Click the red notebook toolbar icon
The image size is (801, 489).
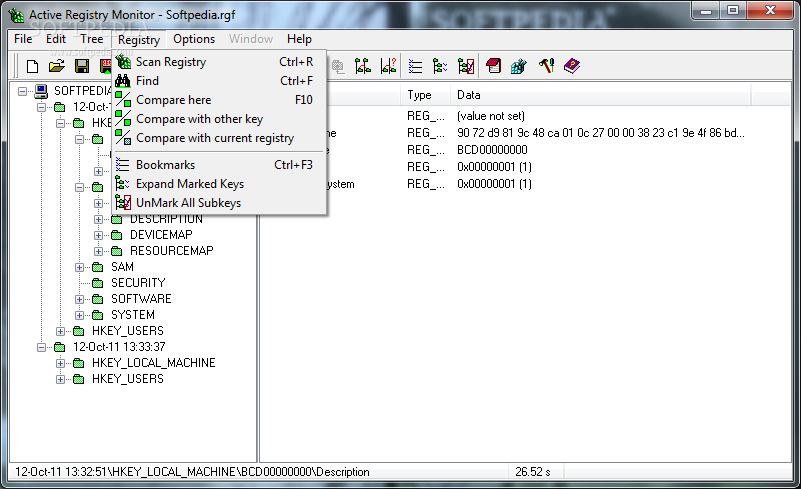493,66
